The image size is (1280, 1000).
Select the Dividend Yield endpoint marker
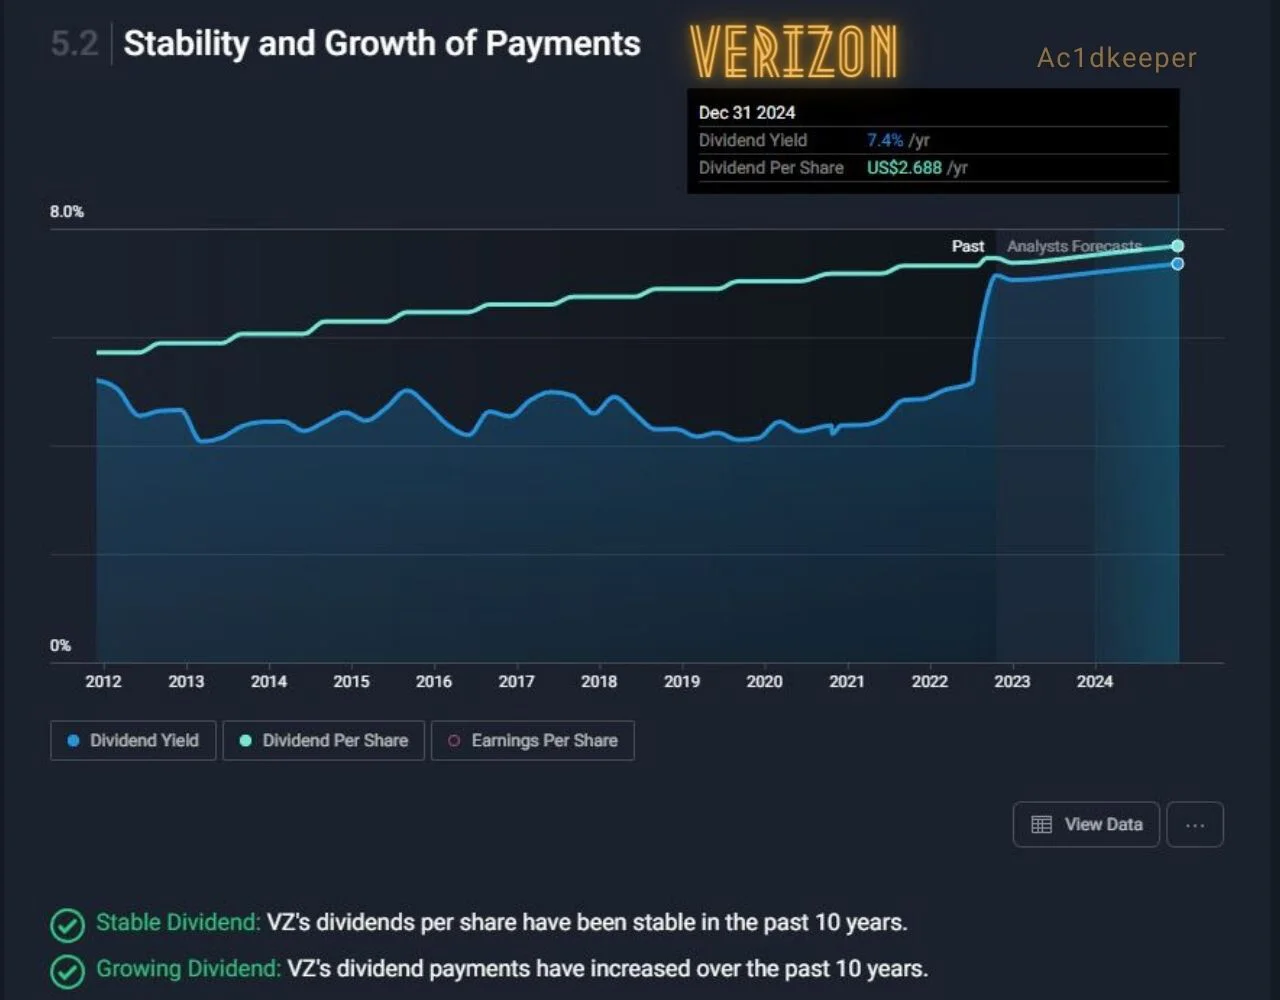coord(1178,264)
